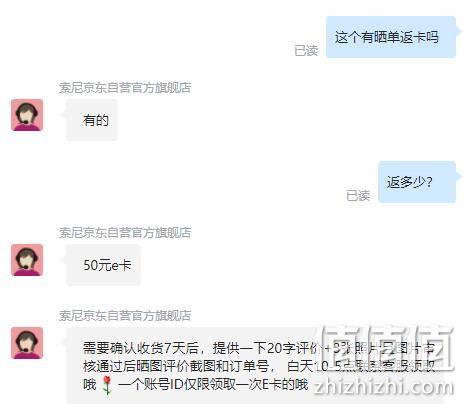
Task: Click the agent avatar beside the "50元e卡" message
Action: [x=27, y=260]
